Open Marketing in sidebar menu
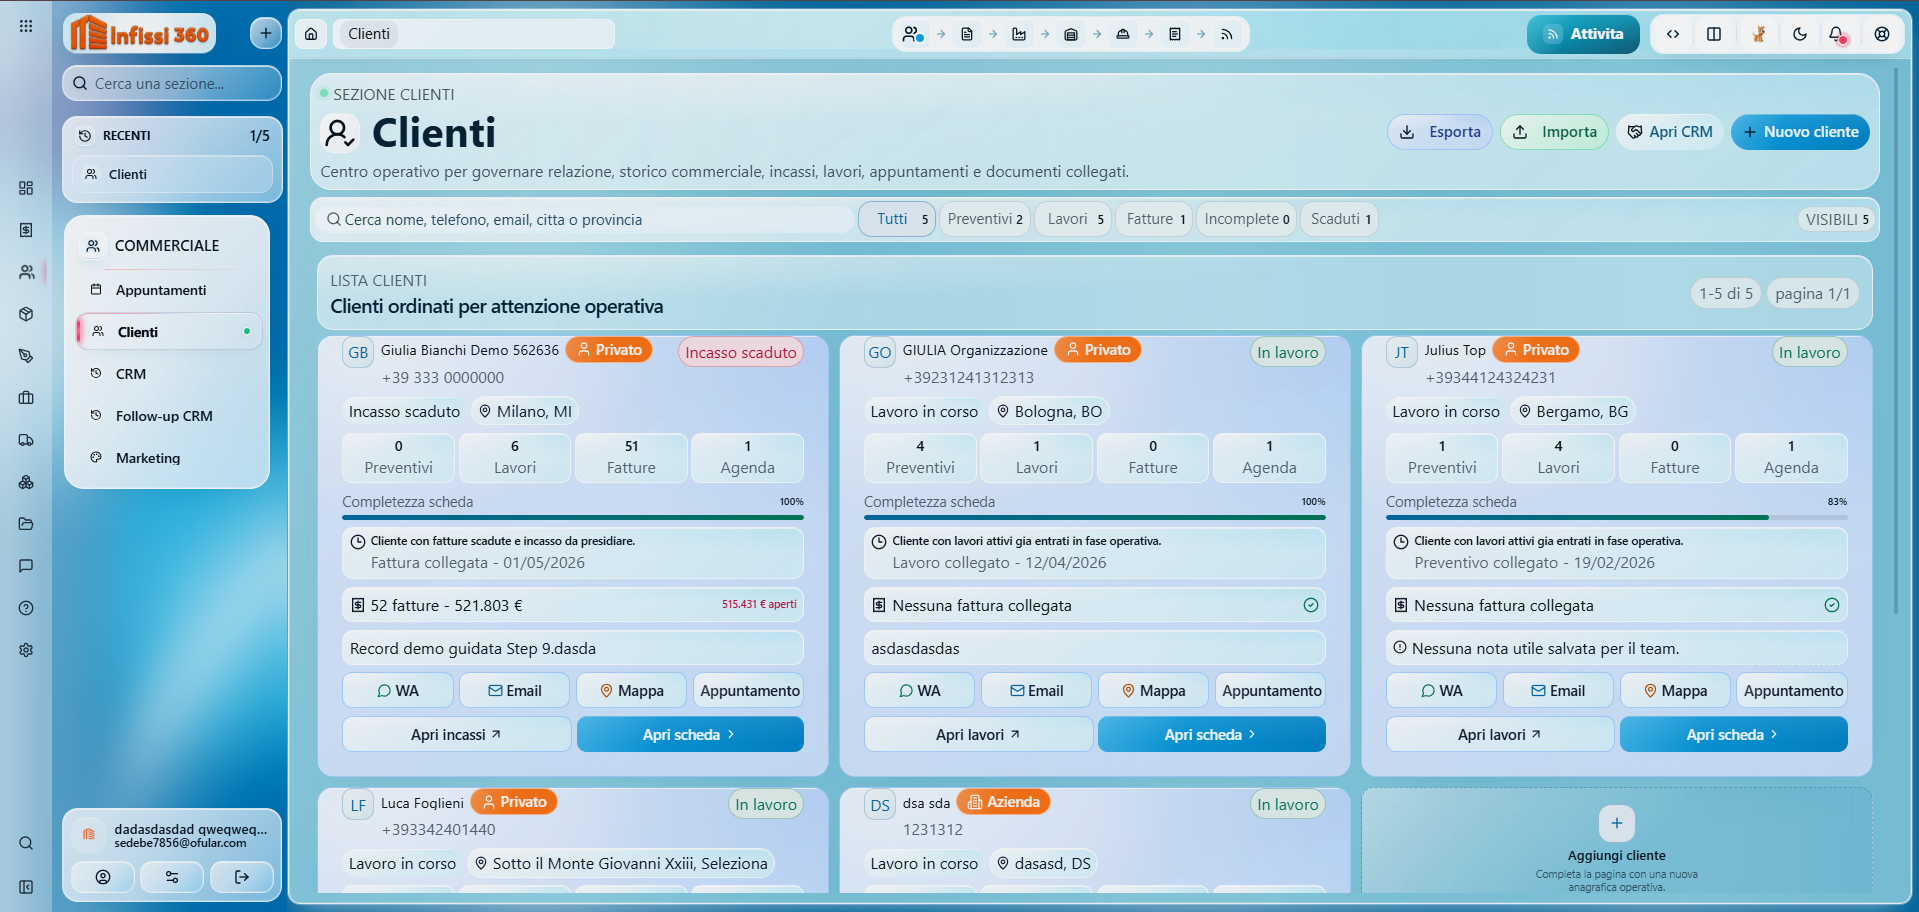 click(168, 458)
